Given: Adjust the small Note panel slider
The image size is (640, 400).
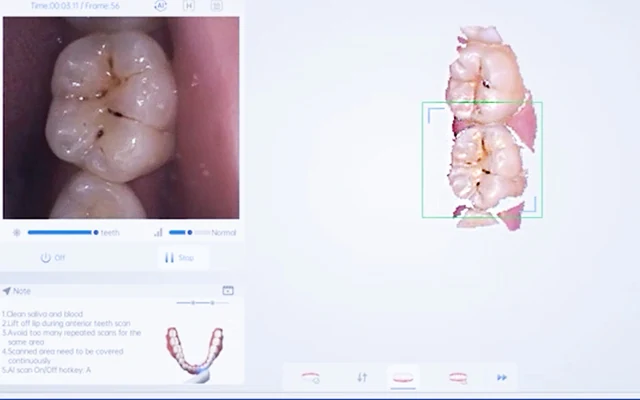Looking at the screenshot, I should (x=202, y=303).
